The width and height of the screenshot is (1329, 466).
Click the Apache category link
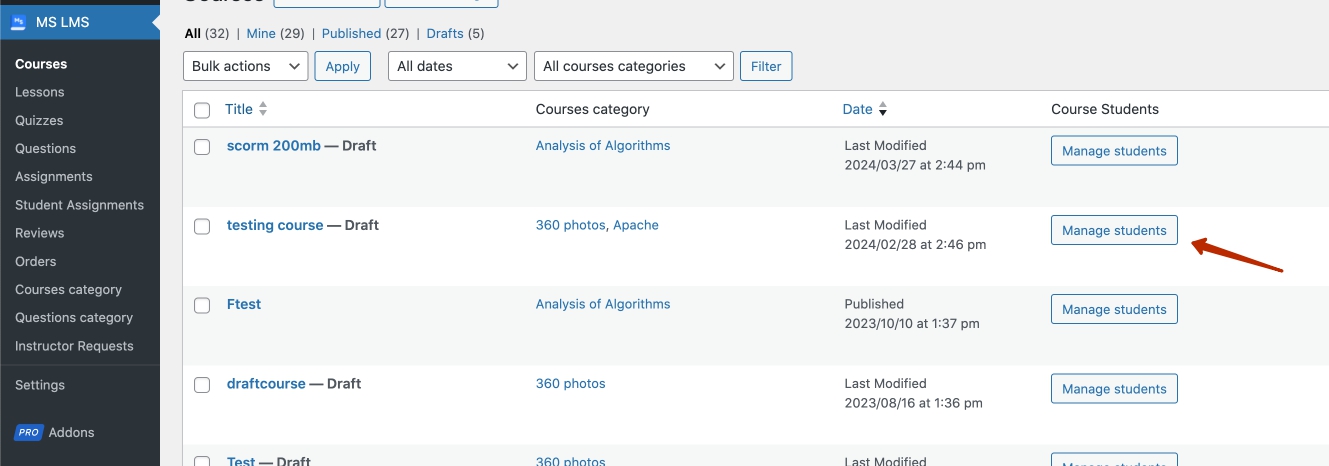(636, 225)
